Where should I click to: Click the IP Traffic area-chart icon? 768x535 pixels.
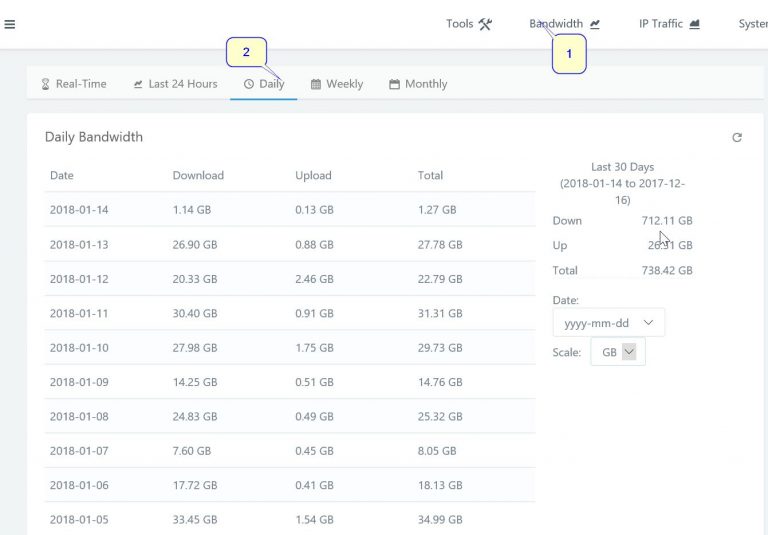[695, 24]
